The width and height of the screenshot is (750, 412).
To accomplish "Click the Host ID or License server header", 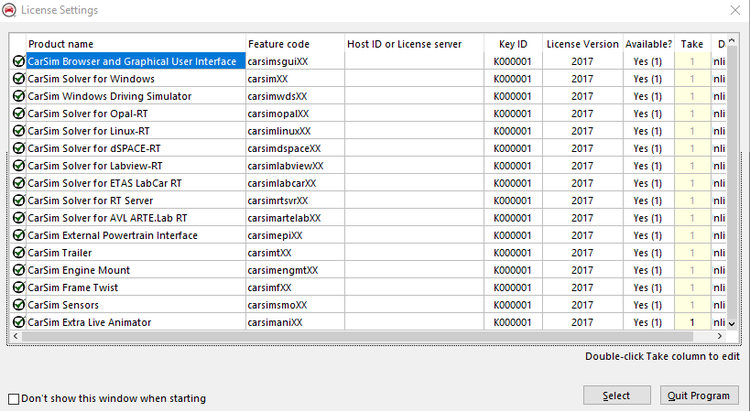I will point(404,44).
